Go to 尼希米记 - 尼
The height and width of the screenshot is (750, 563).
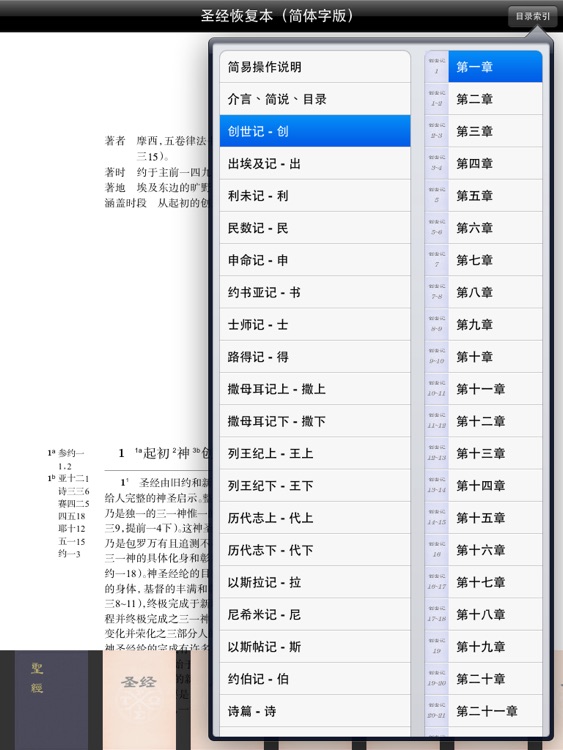[x=315, y=614]
